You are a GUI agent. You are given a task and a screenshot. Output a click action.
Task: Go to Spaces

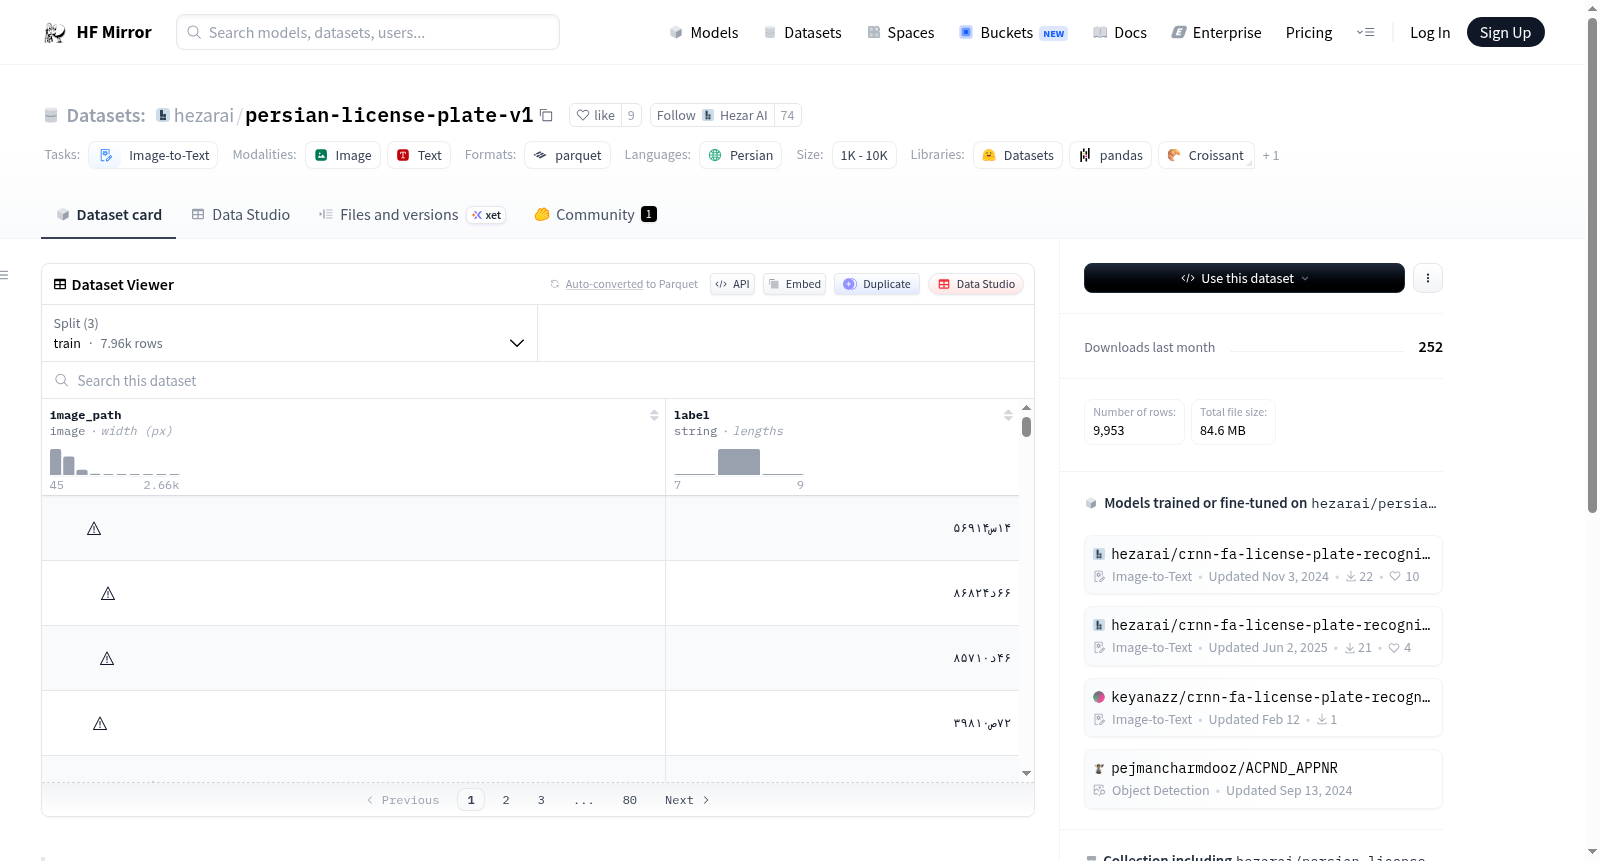tap(901, 33)
